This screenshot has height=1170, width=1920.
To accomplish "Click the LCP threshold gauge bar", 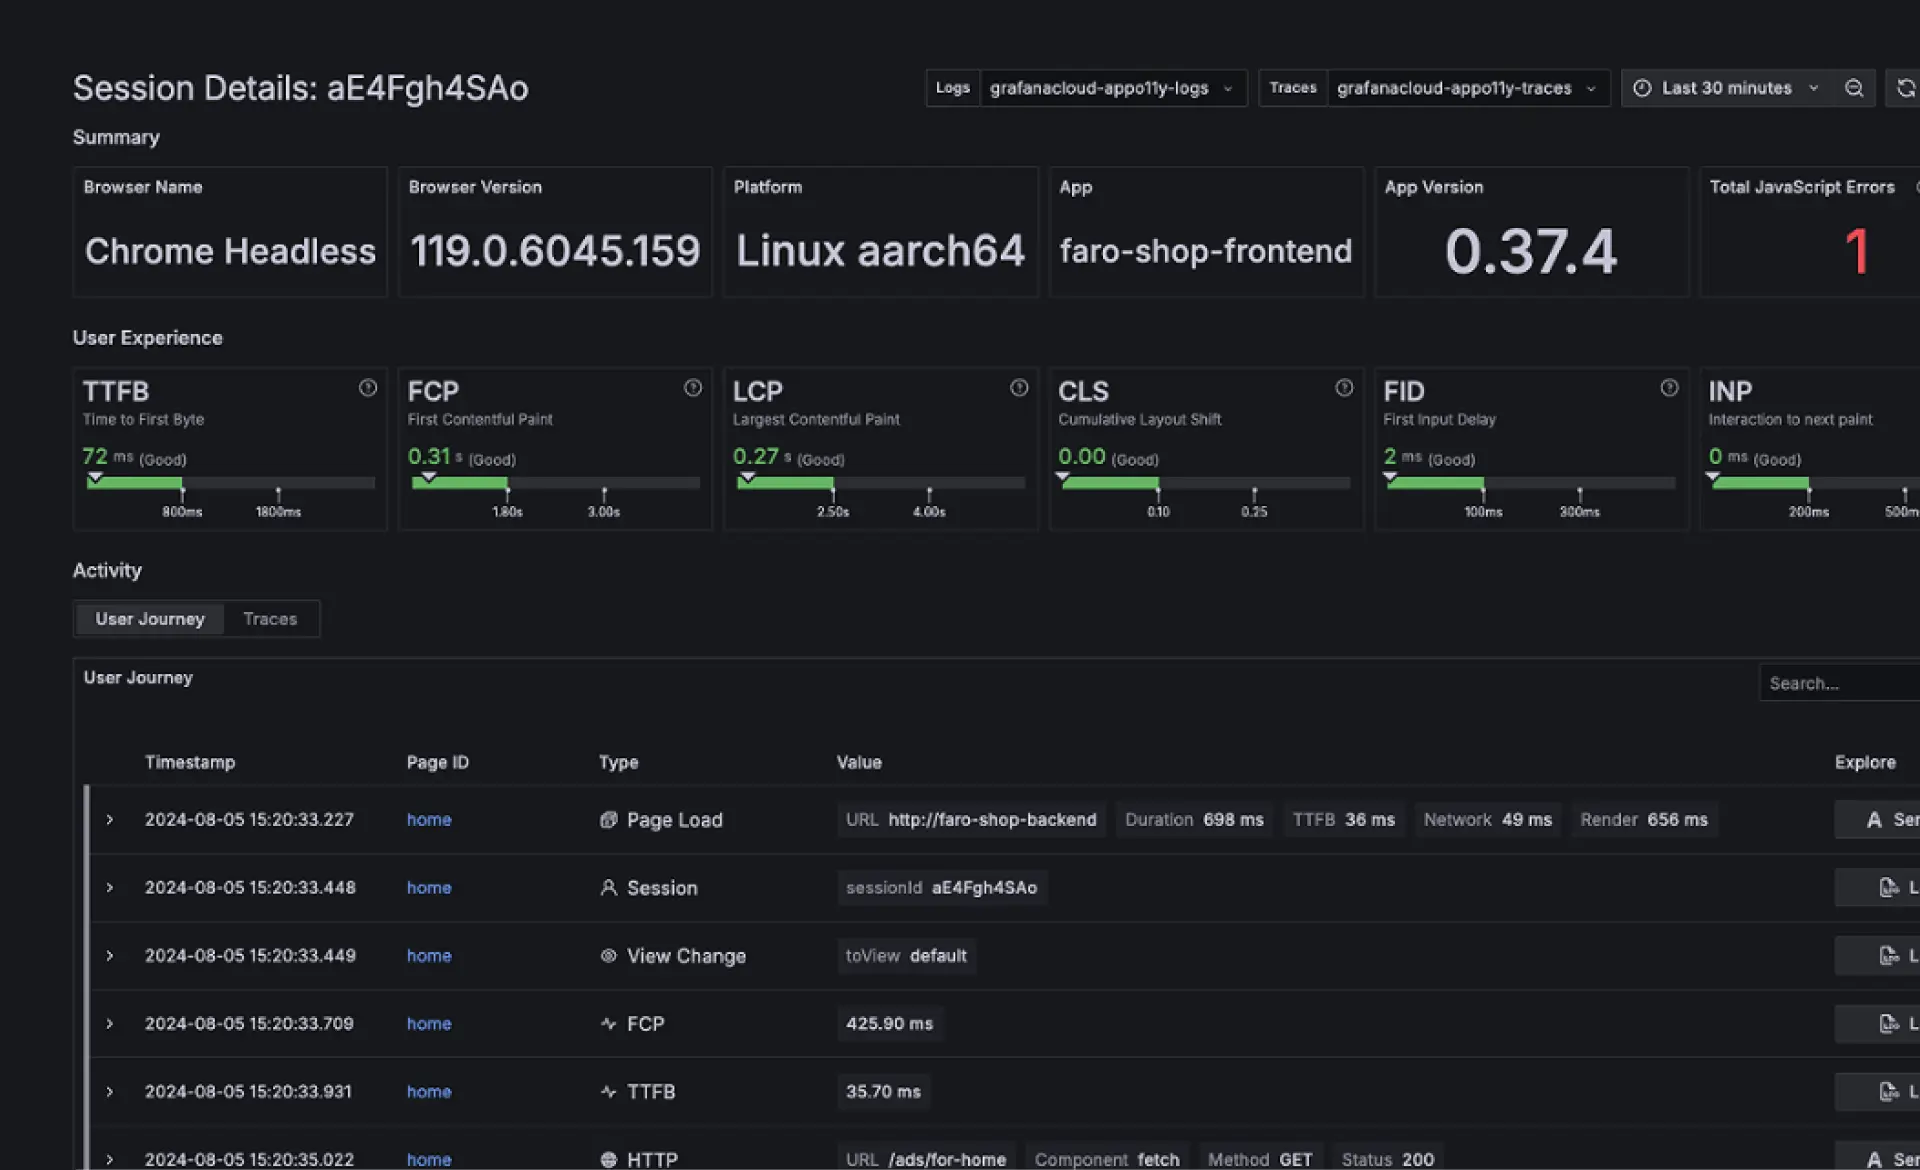I will coord(881,483).
